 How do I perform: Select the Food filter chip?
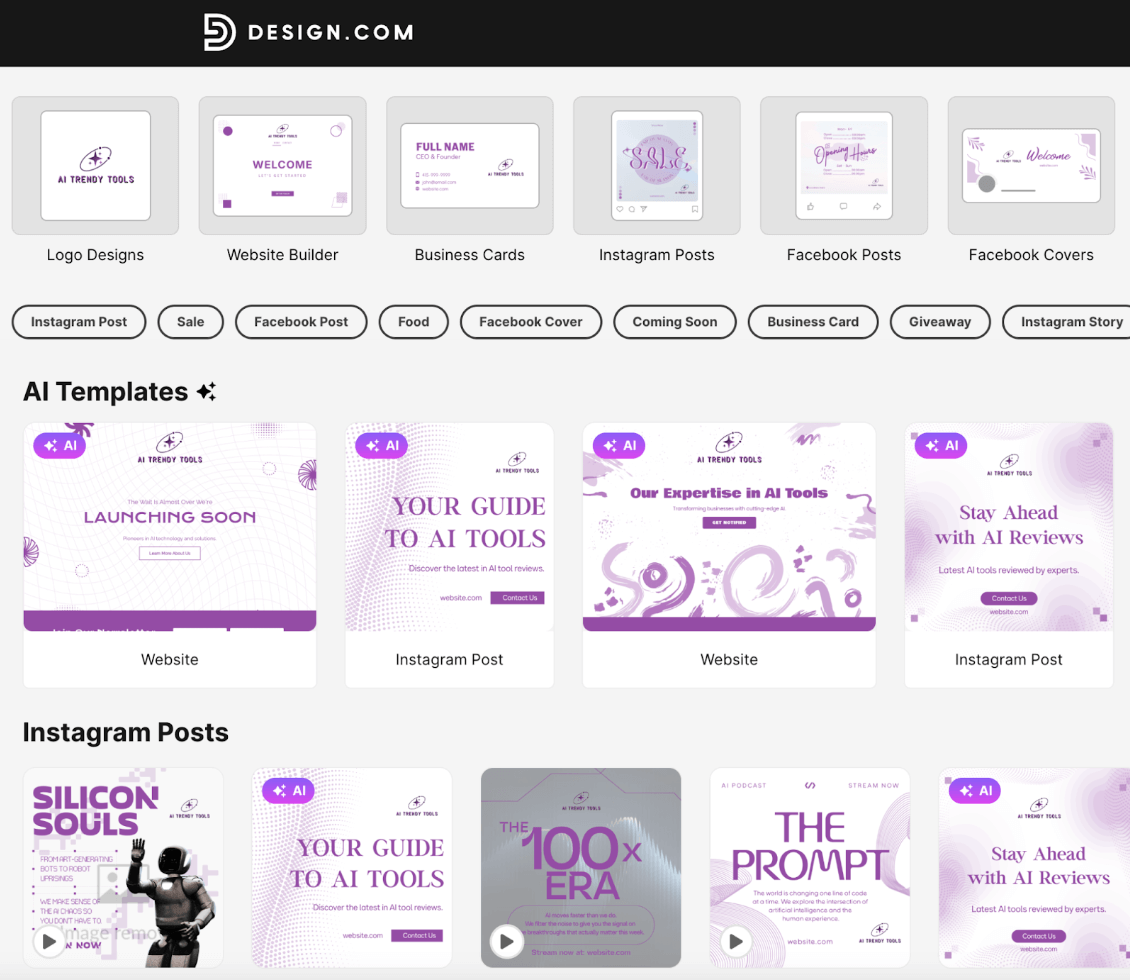coord(414,322)
